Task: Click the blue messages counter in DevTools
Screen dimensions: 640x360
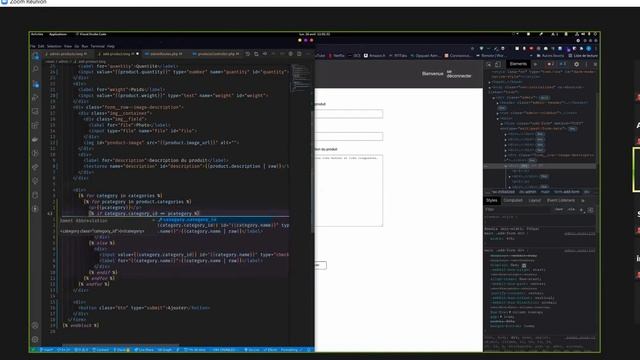Action: click(563, 64)
